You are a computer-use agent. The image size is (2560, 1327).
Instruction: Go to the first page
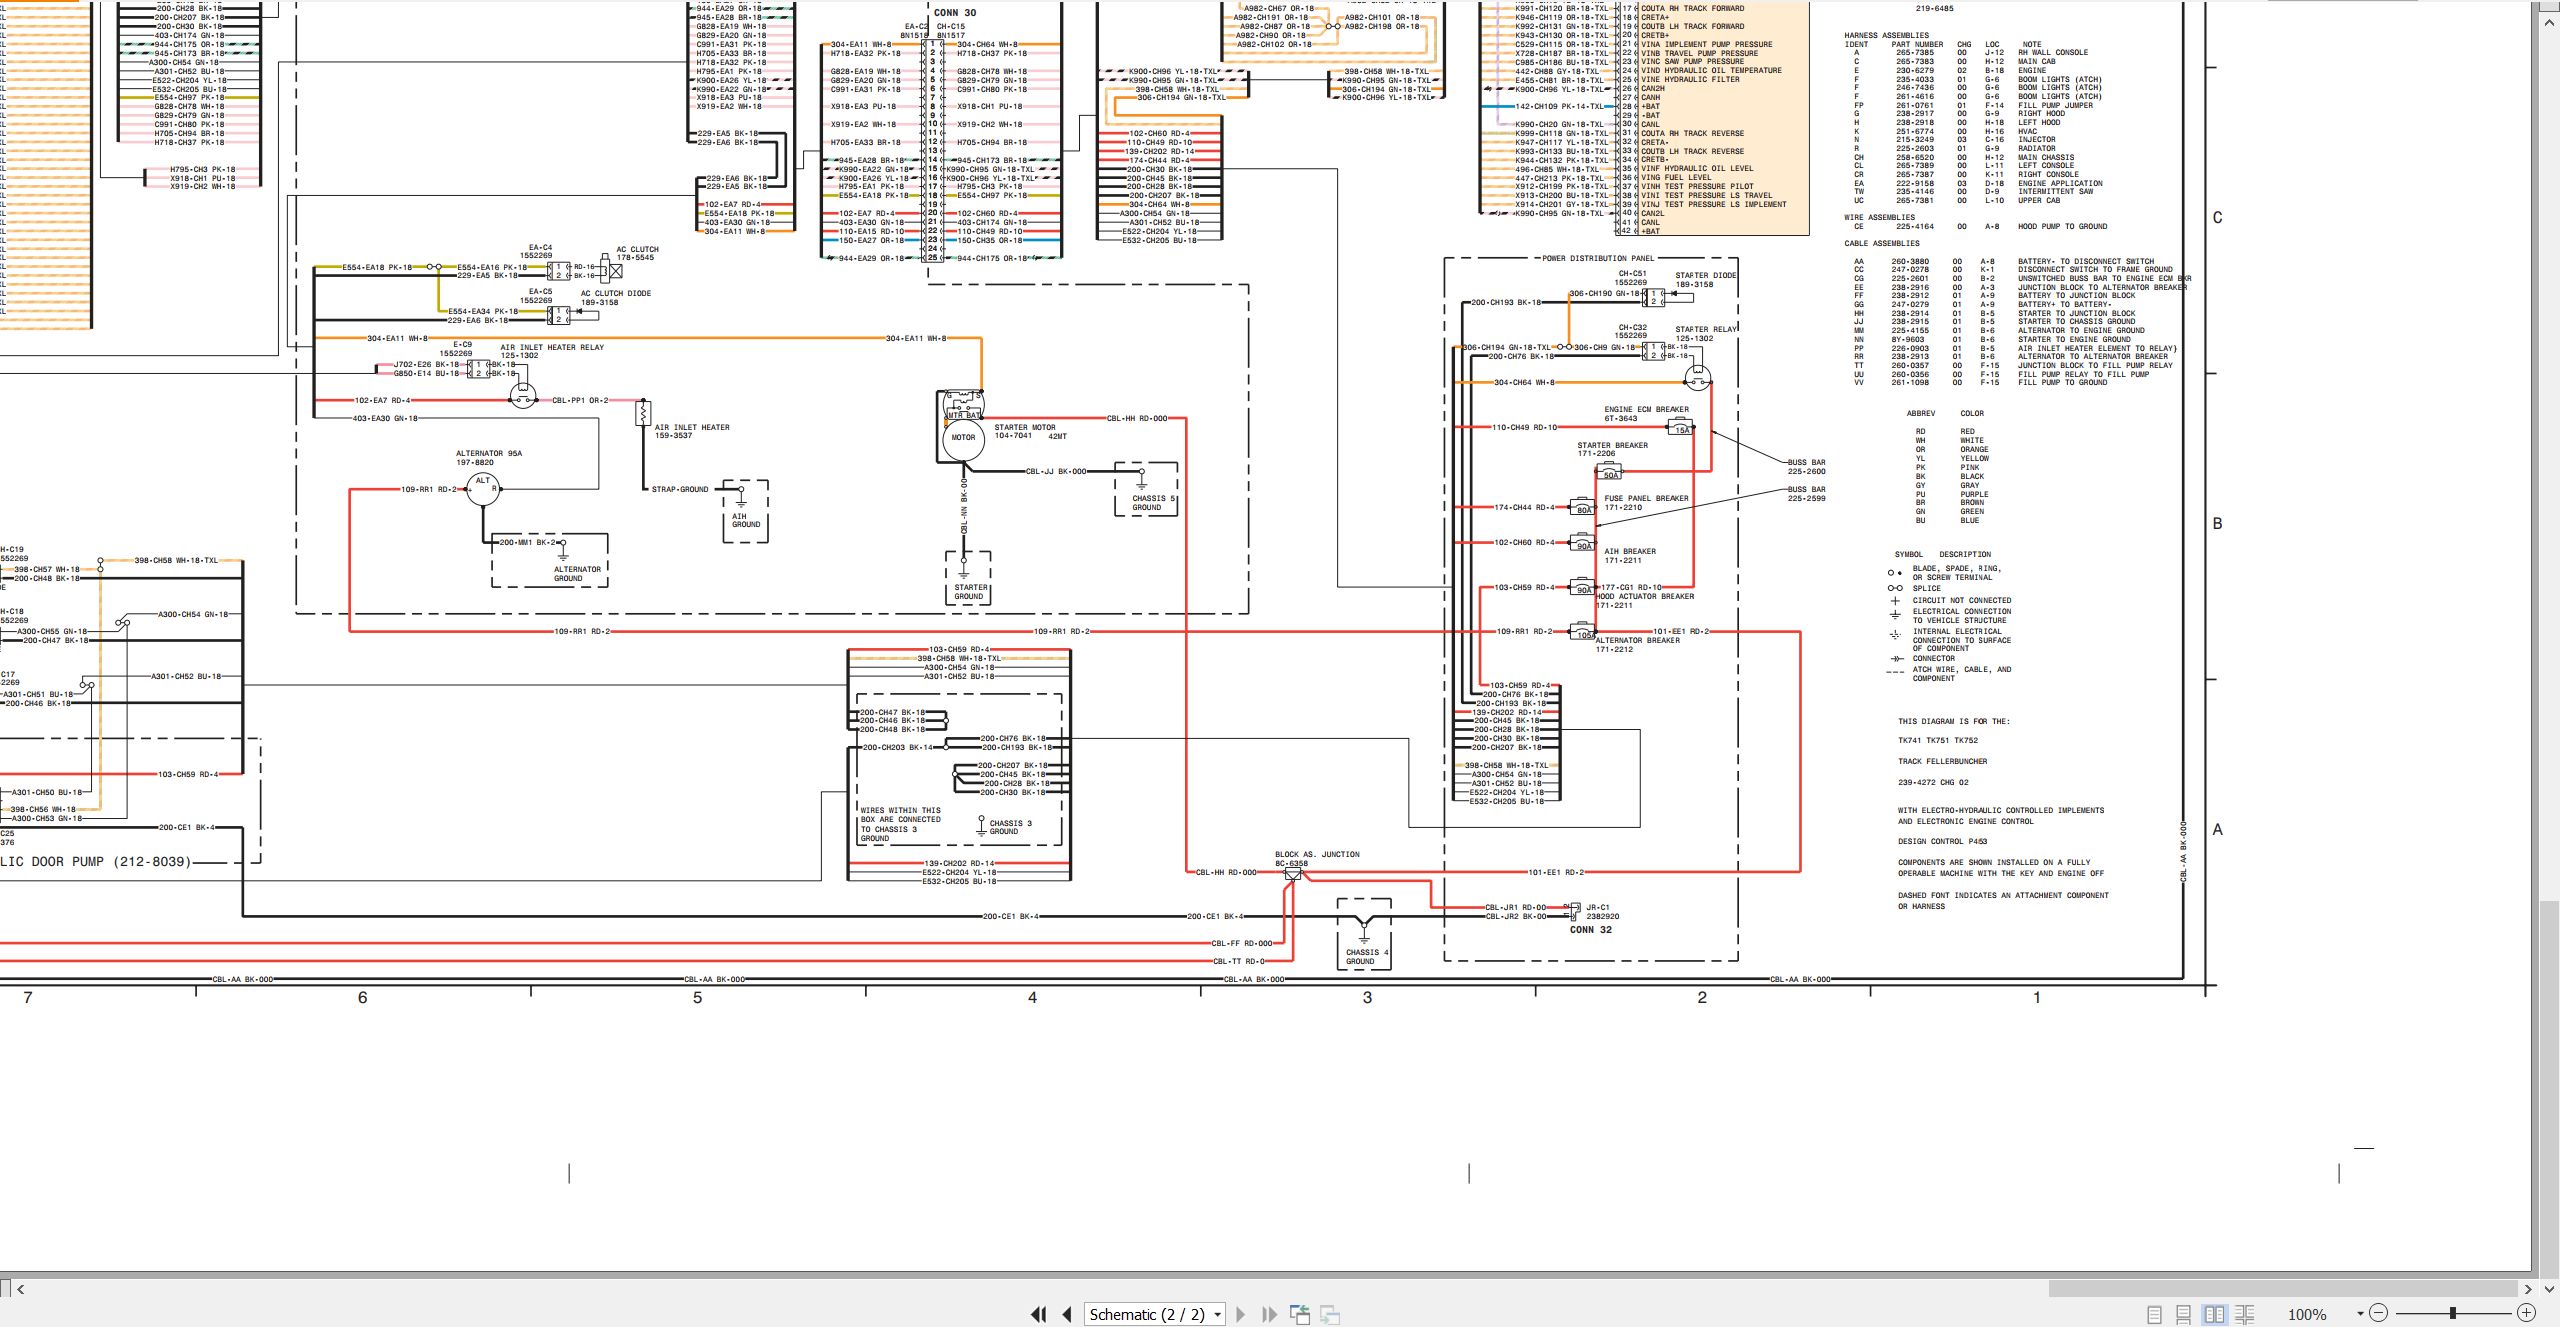tap(1039, 1314)
